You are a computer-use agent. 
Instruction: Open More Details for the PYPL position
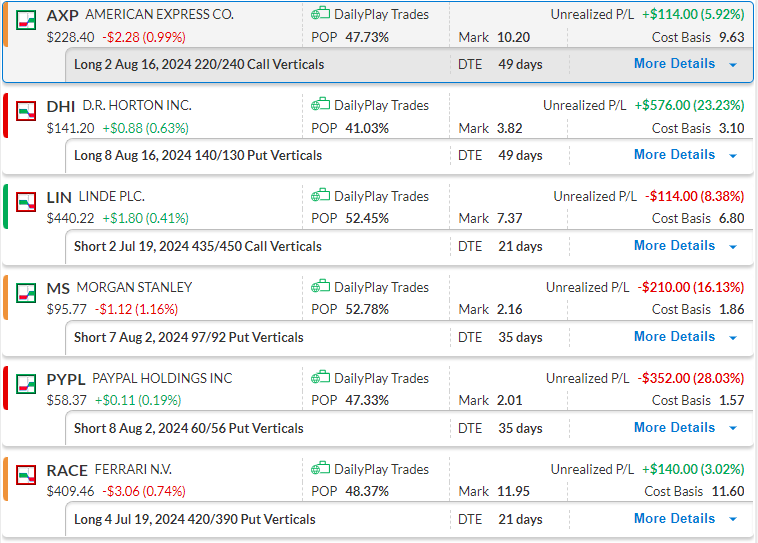click(x=674, y=427)
